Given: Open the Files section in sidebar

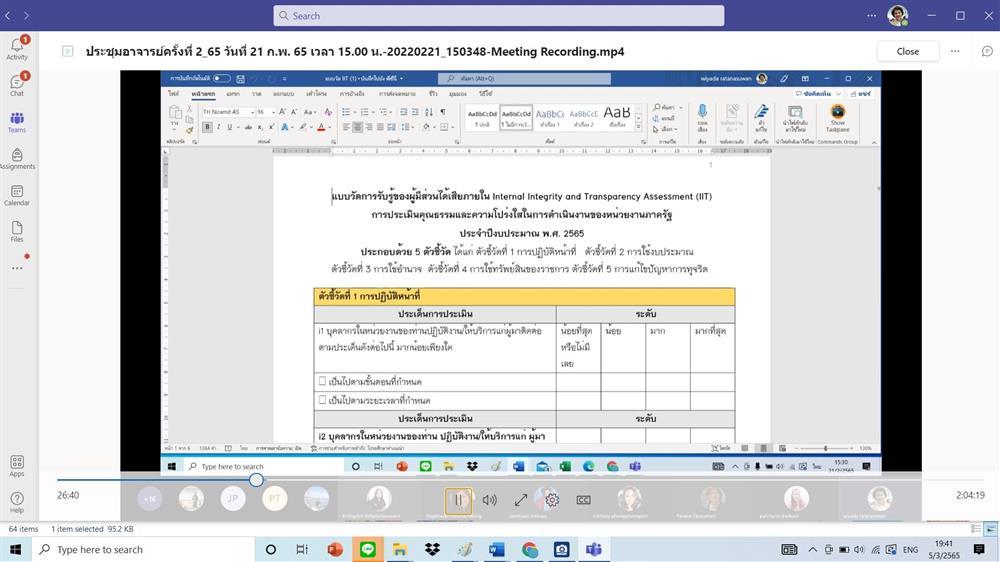Looking at the screenshot, I should coord(17,232).
